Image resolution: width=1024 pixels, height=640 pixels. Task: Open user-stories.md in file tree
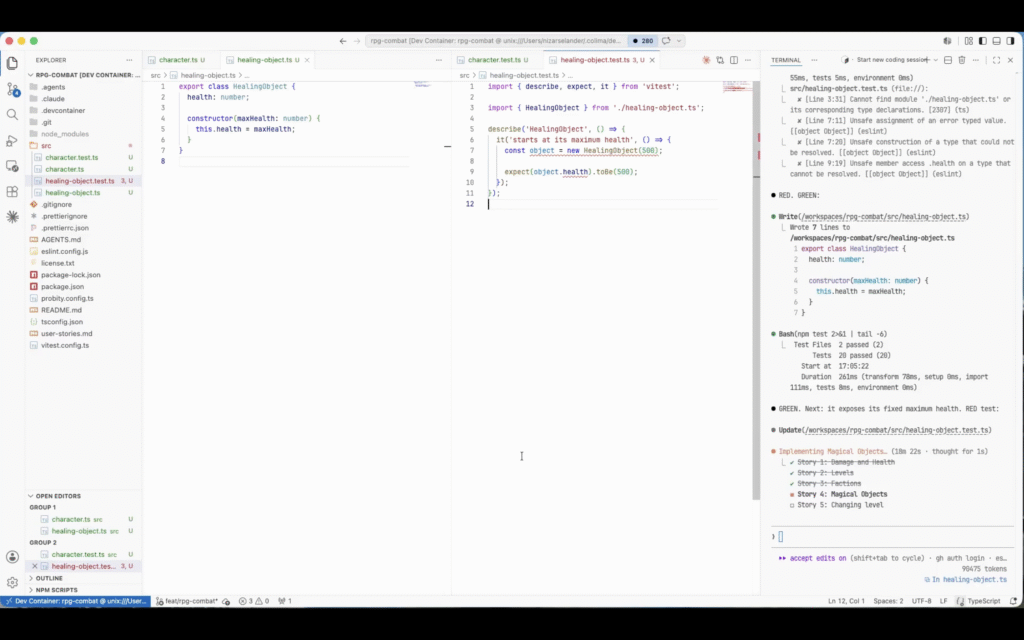coord(84,334)
